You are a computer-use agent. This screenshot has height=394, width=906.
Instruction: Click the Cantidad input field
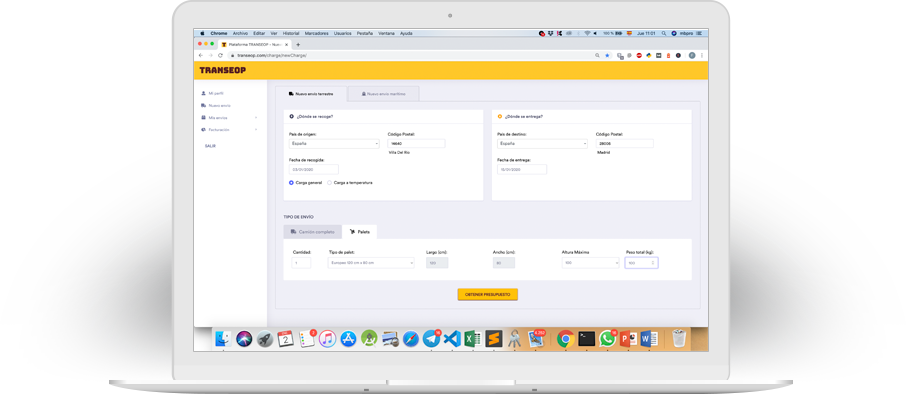click(301, 263)
